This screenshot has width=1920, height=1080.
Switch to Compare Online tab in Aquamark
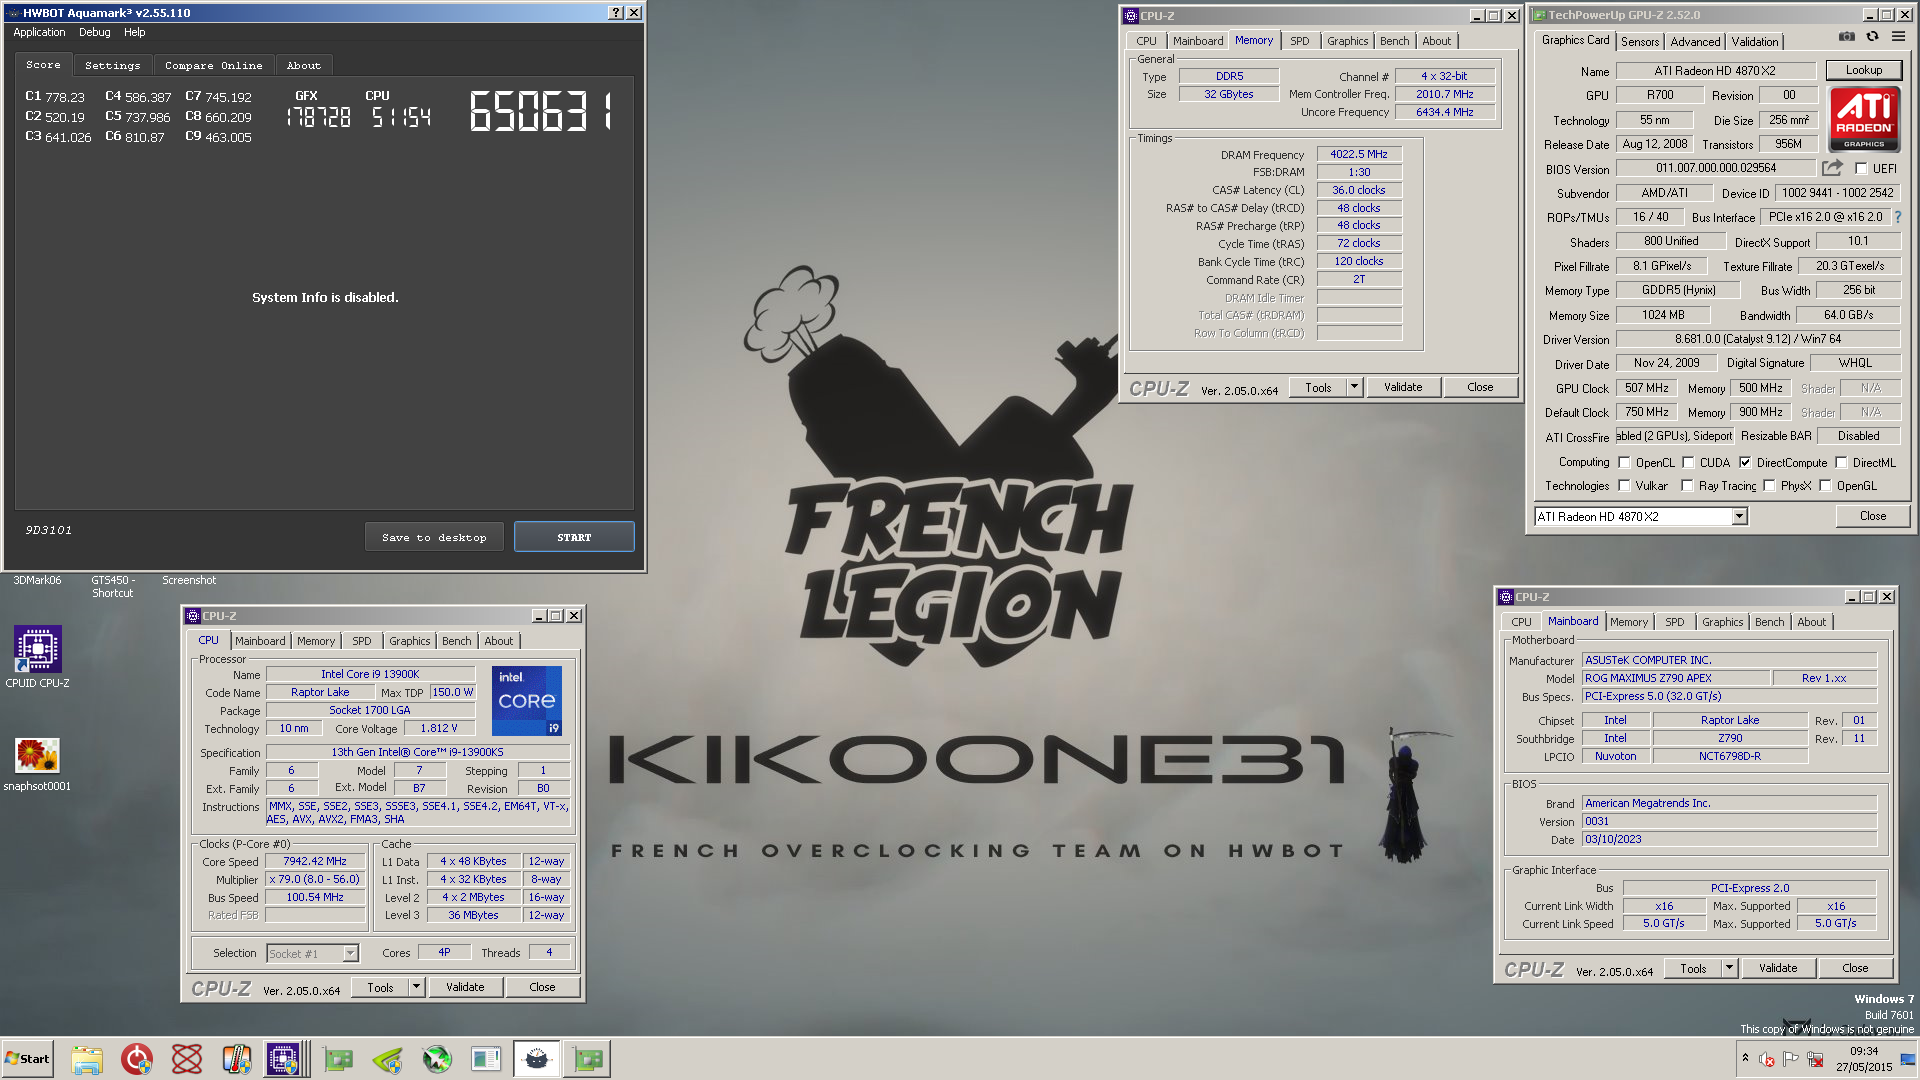pos(214,65)
